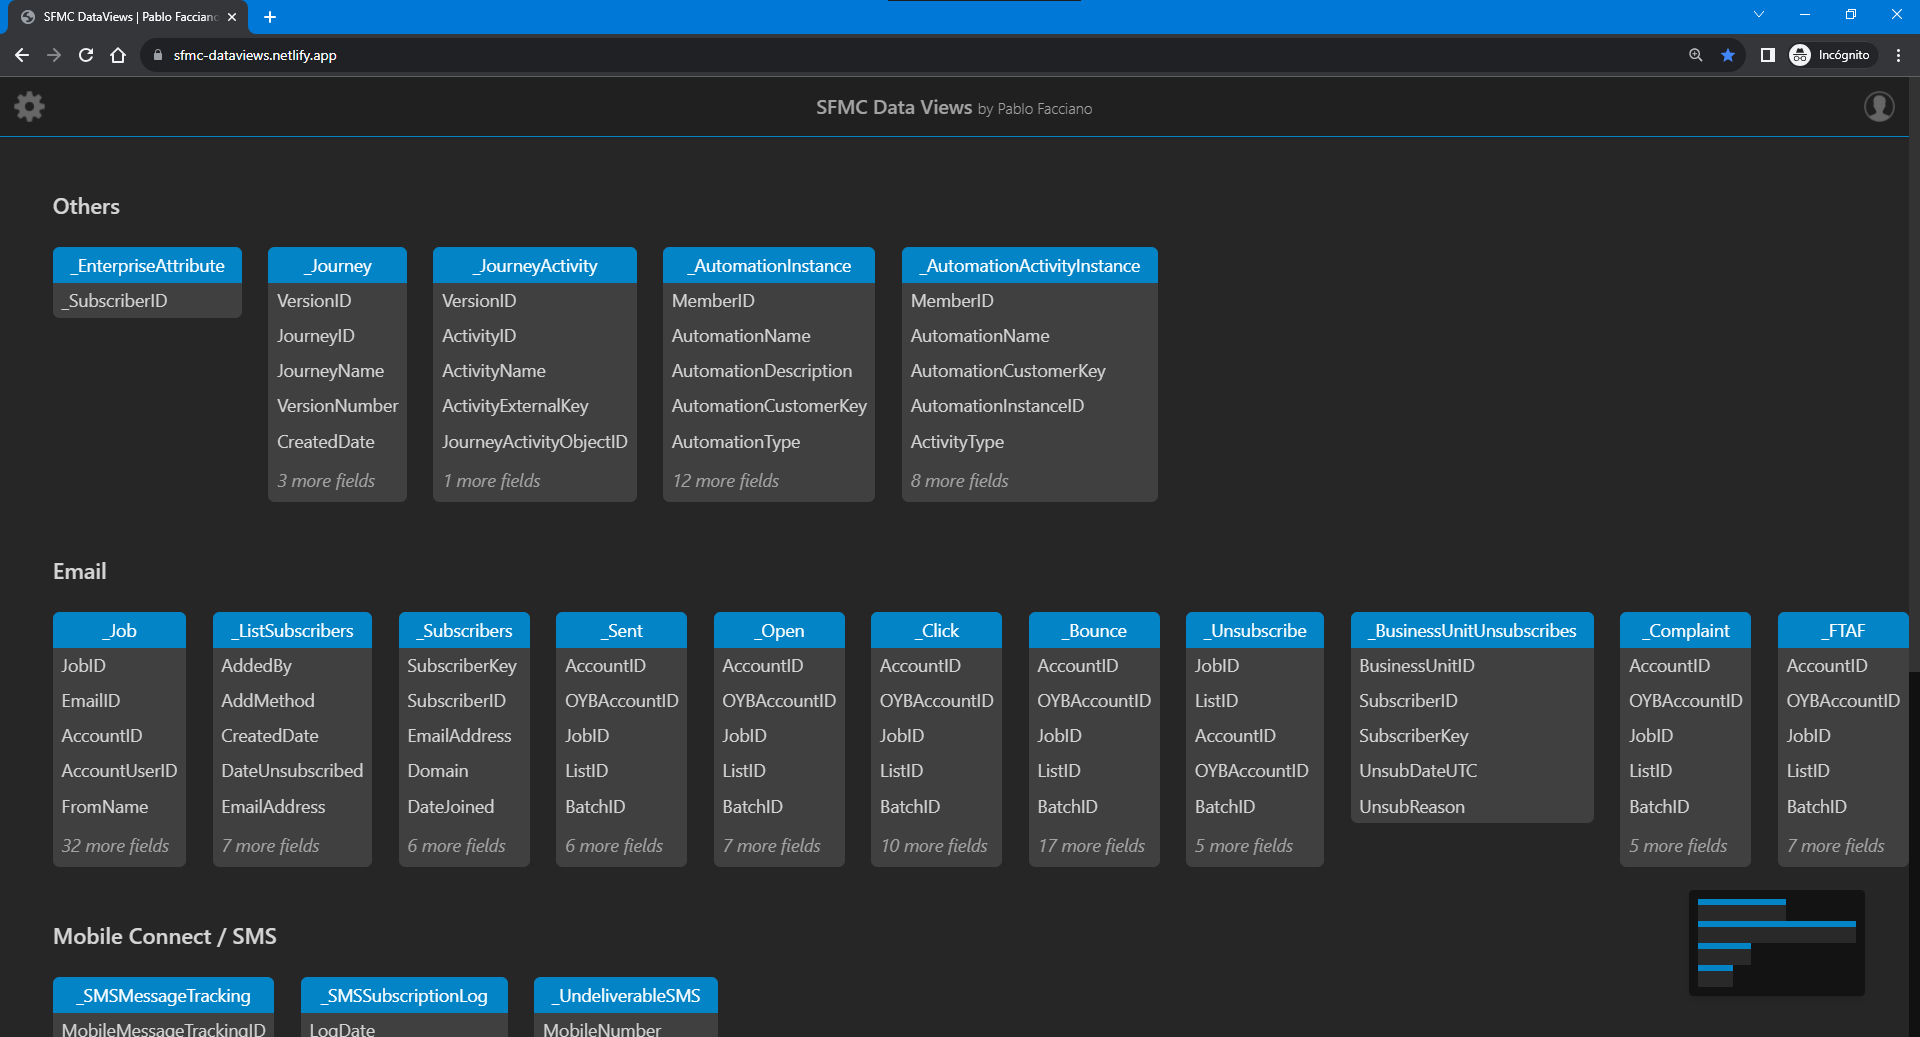Open the _Job data view header

point(119,630)
